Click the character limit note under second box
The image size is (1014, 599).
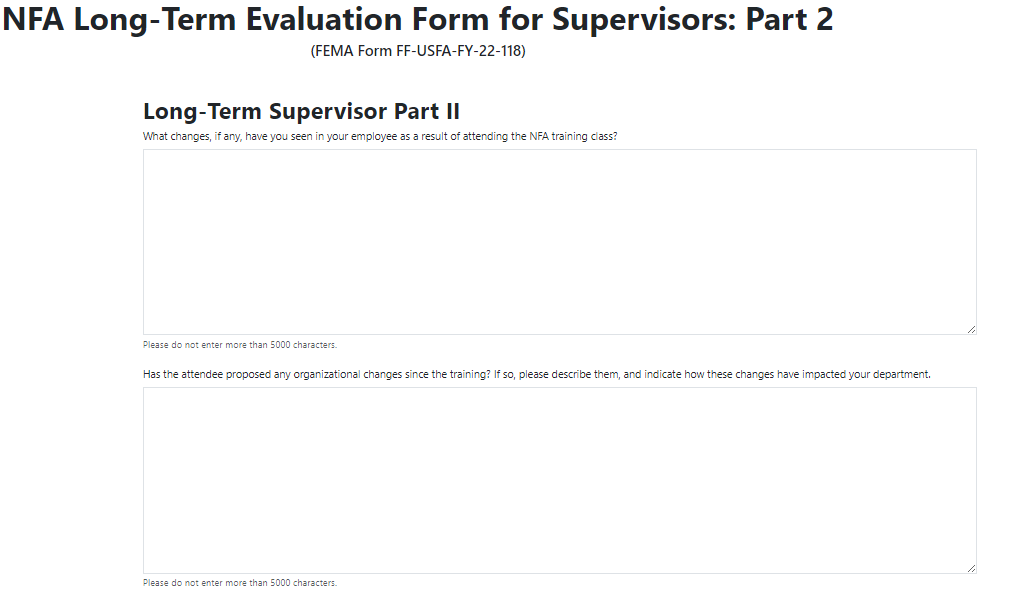coord(240,583)
